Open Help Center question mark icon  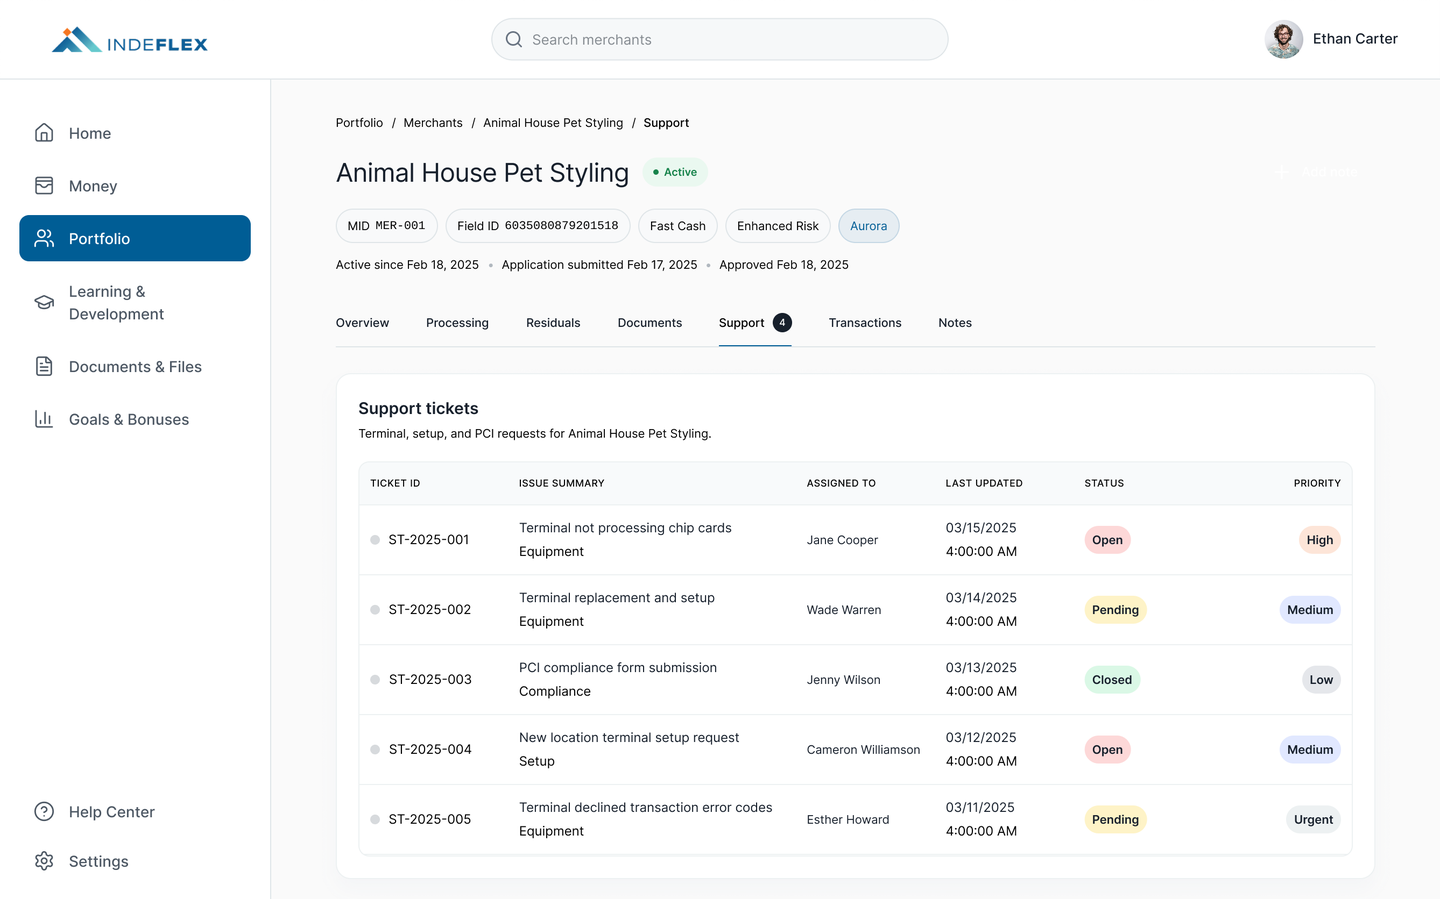44,812
